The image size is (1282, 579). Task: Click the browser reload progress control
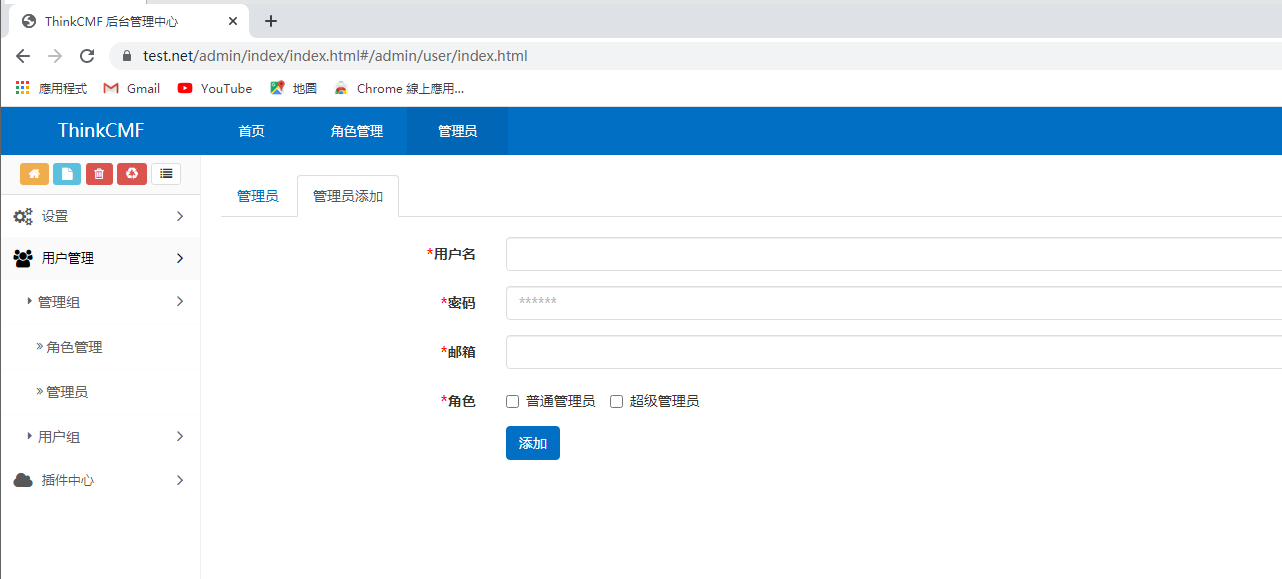86,55
